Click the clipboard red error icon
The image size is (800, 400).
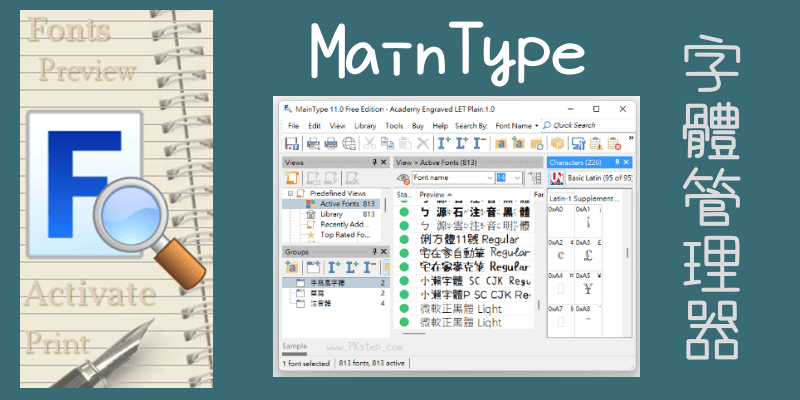tap(614, 143)
